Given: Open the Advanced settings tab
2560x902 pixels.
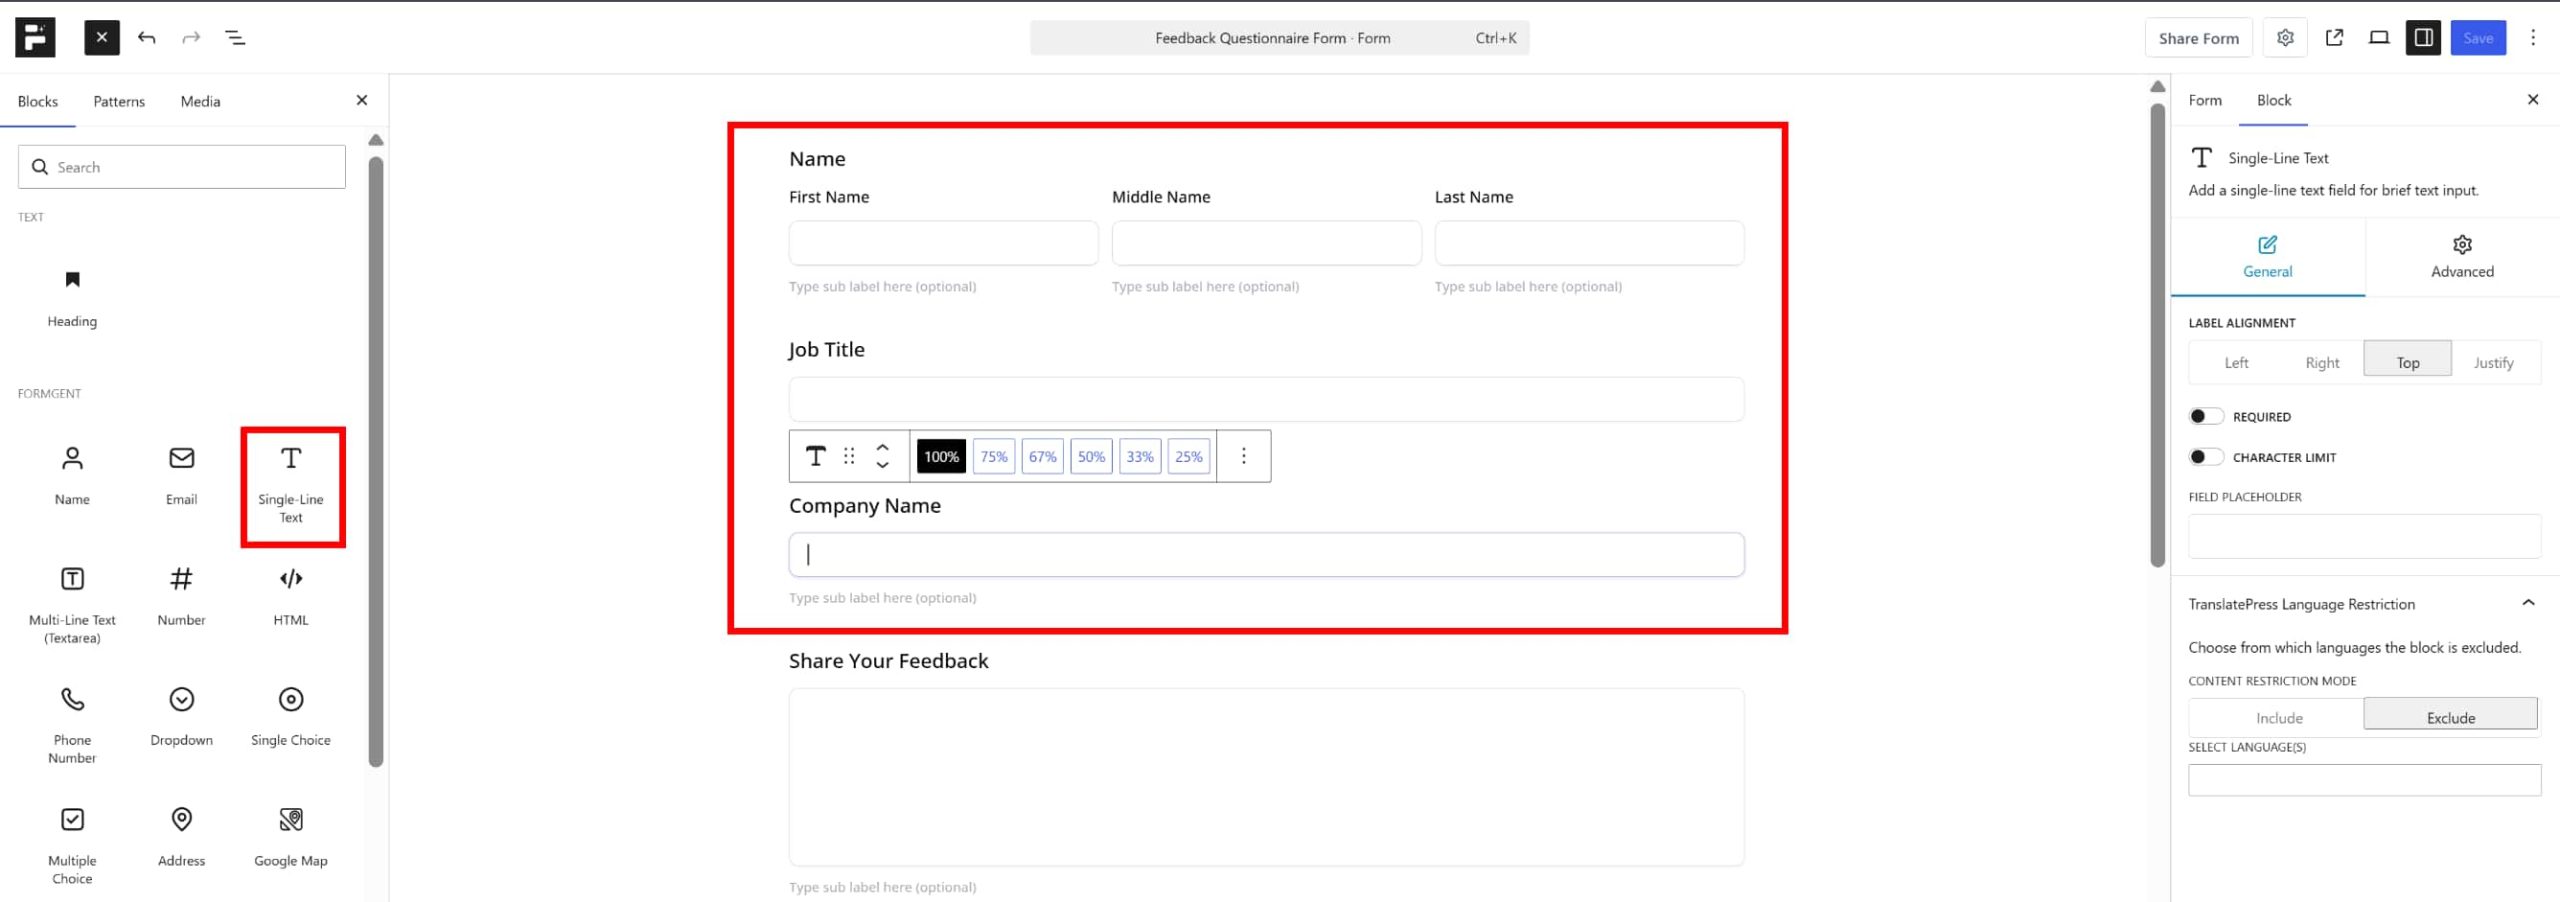Looking at the screenshot, I should point(2462,257).
